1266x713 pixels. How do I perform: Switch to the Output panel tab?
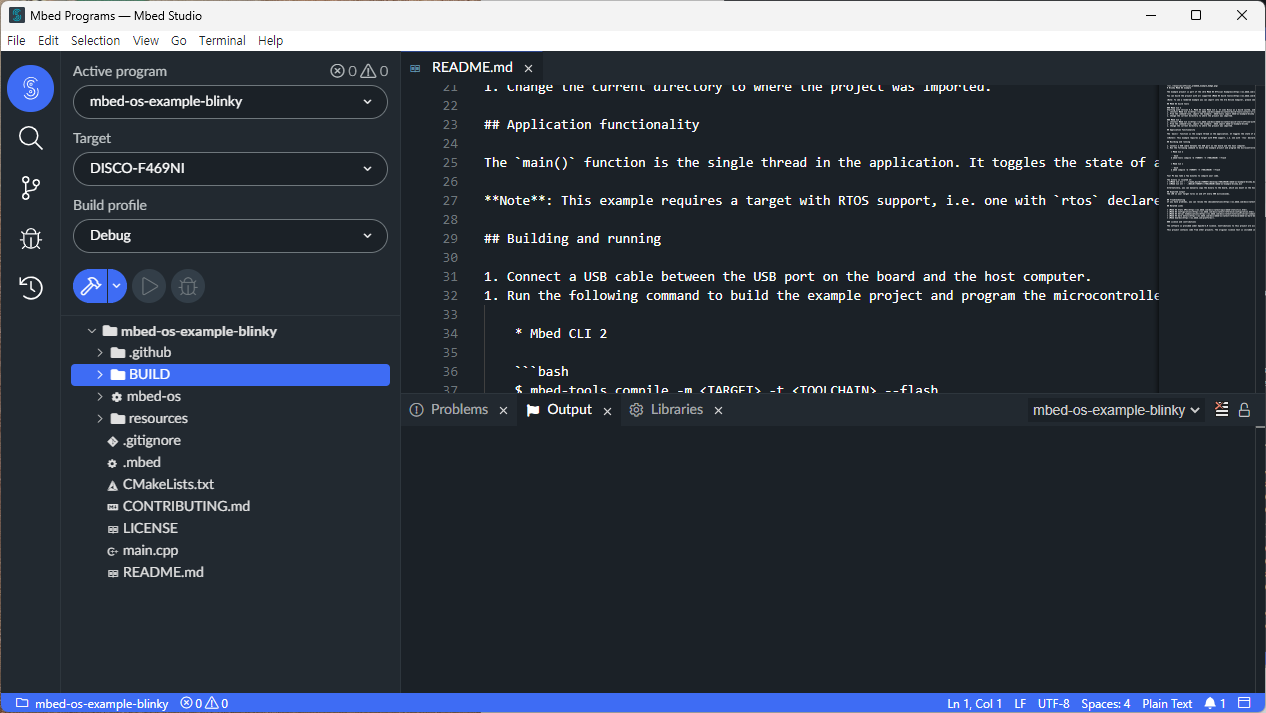click(x=570, y=410)
